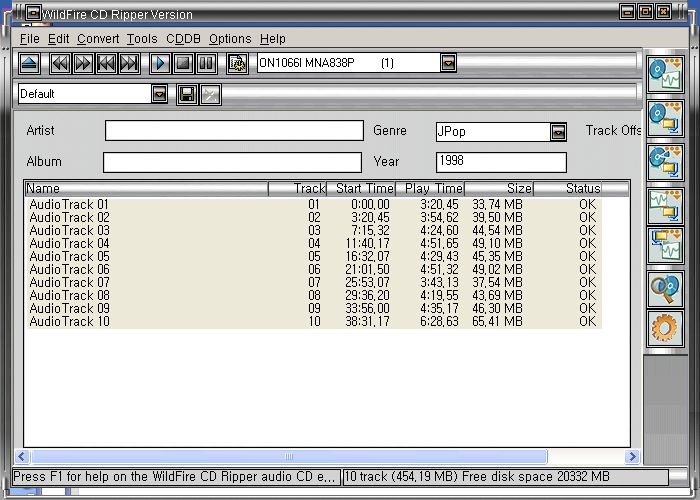Viewport: 700px width, 500px height.
Task: Sort by the Start Time column header
Action: coord(361,189)
